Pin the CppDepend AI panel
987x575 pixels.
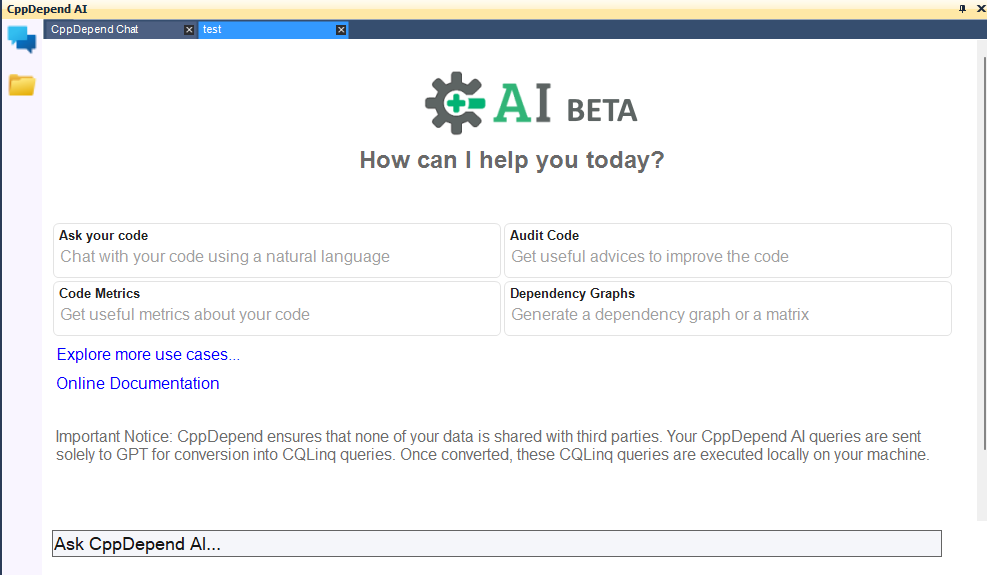click(x=962, y=9)
